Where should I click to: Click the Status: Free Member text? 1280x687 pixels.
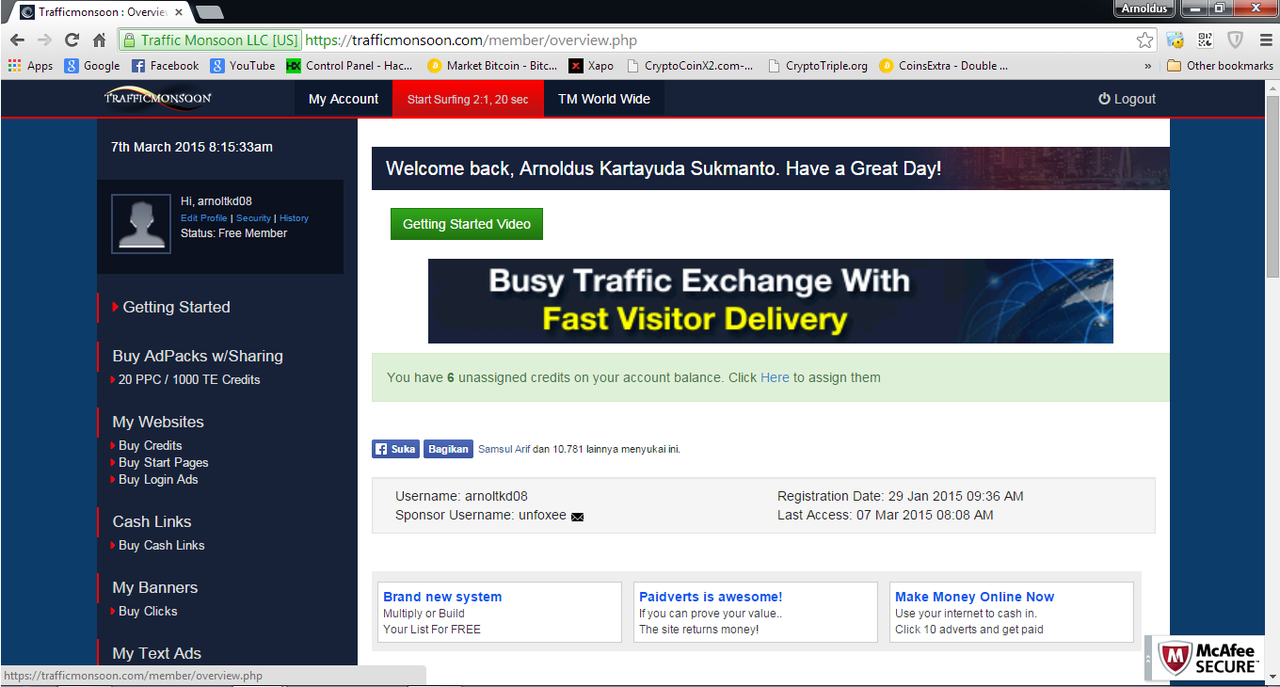pyautogui.click(x=234, y=233)
